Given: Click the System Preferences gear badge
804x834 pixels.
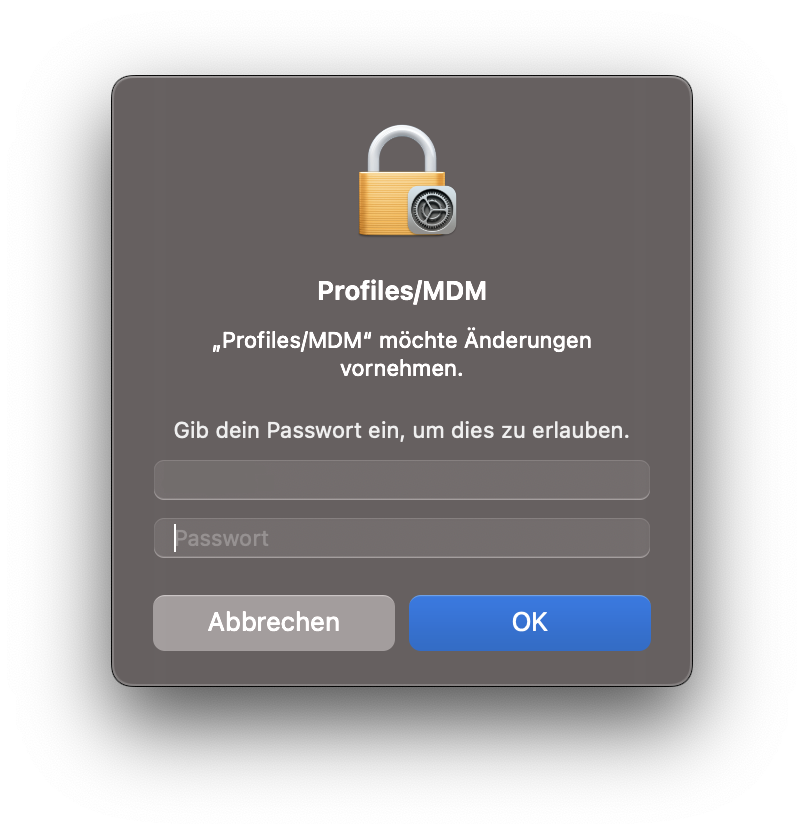Looking at the screenshot, I should point(433,210).
